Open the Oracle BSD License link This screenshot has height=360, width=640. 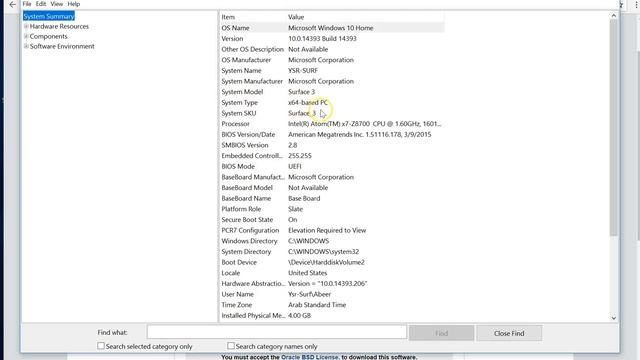click(309, 357)
